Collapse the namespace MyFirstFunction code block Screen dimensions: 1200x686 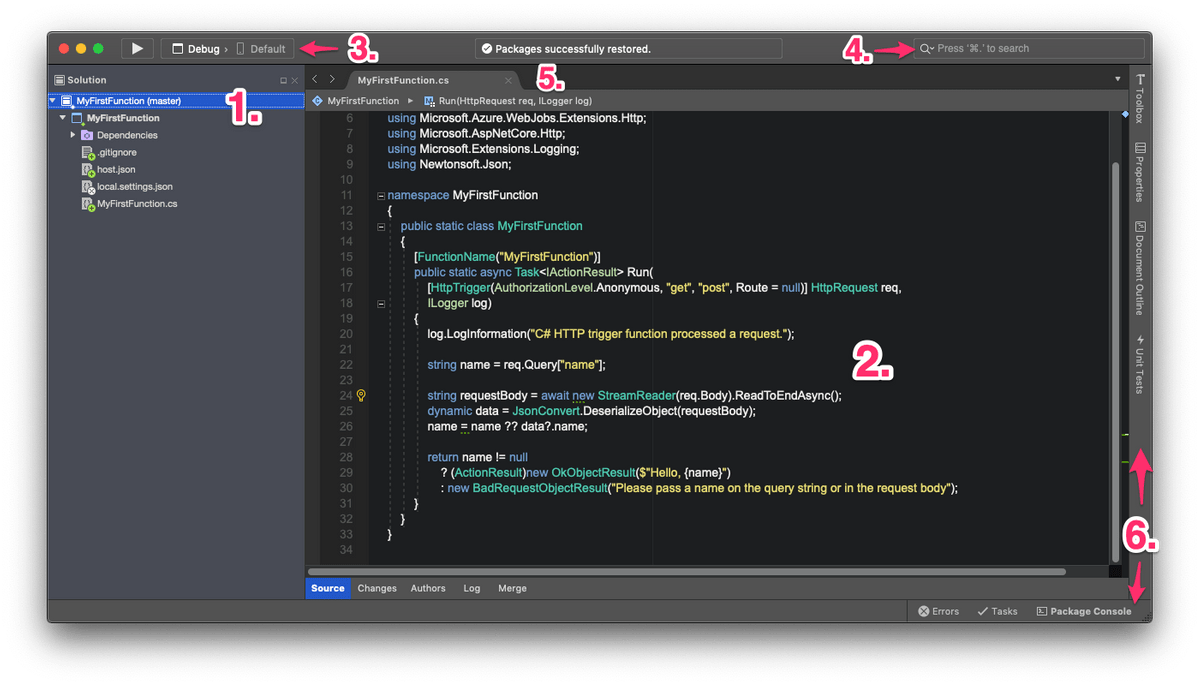click(x=381, y=196)
